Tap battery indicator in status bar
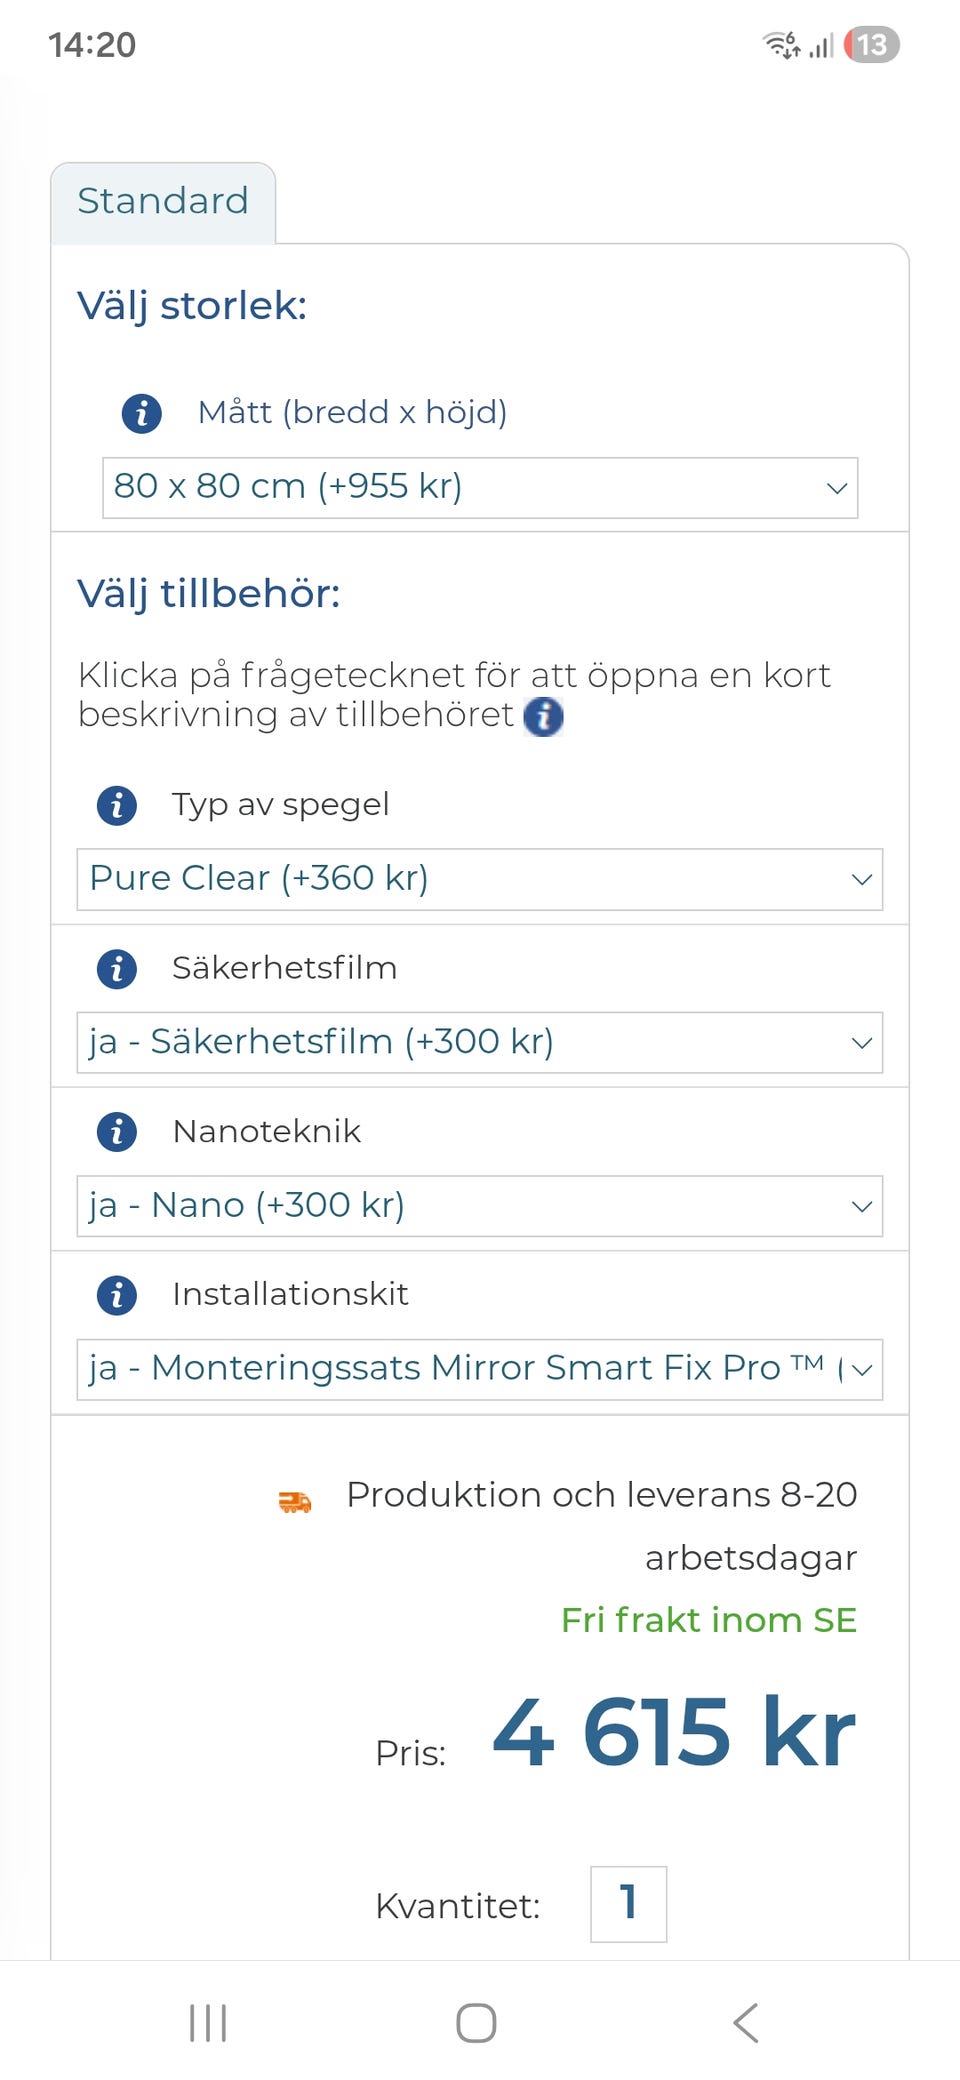This screenshot has height=2080, width=960. (871, 45)
